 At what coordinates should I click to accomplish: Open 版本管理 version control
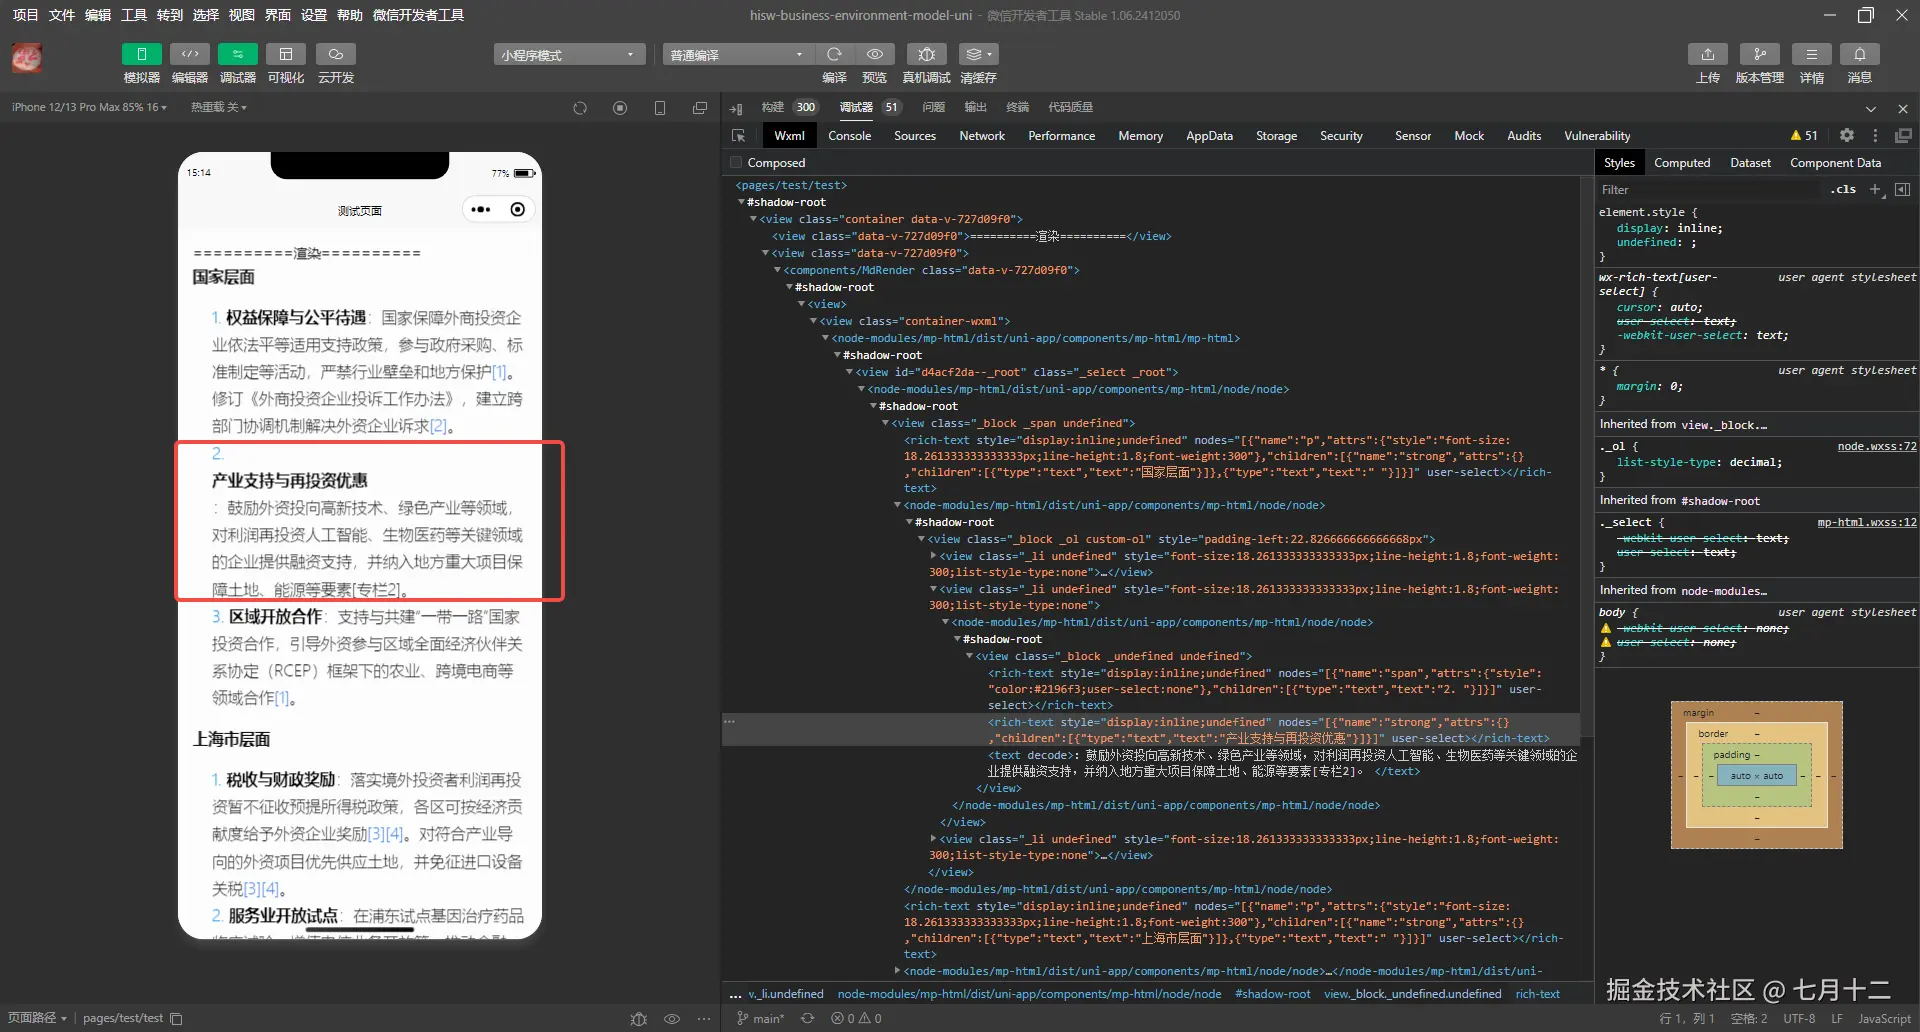click(x=1759, y=54)
